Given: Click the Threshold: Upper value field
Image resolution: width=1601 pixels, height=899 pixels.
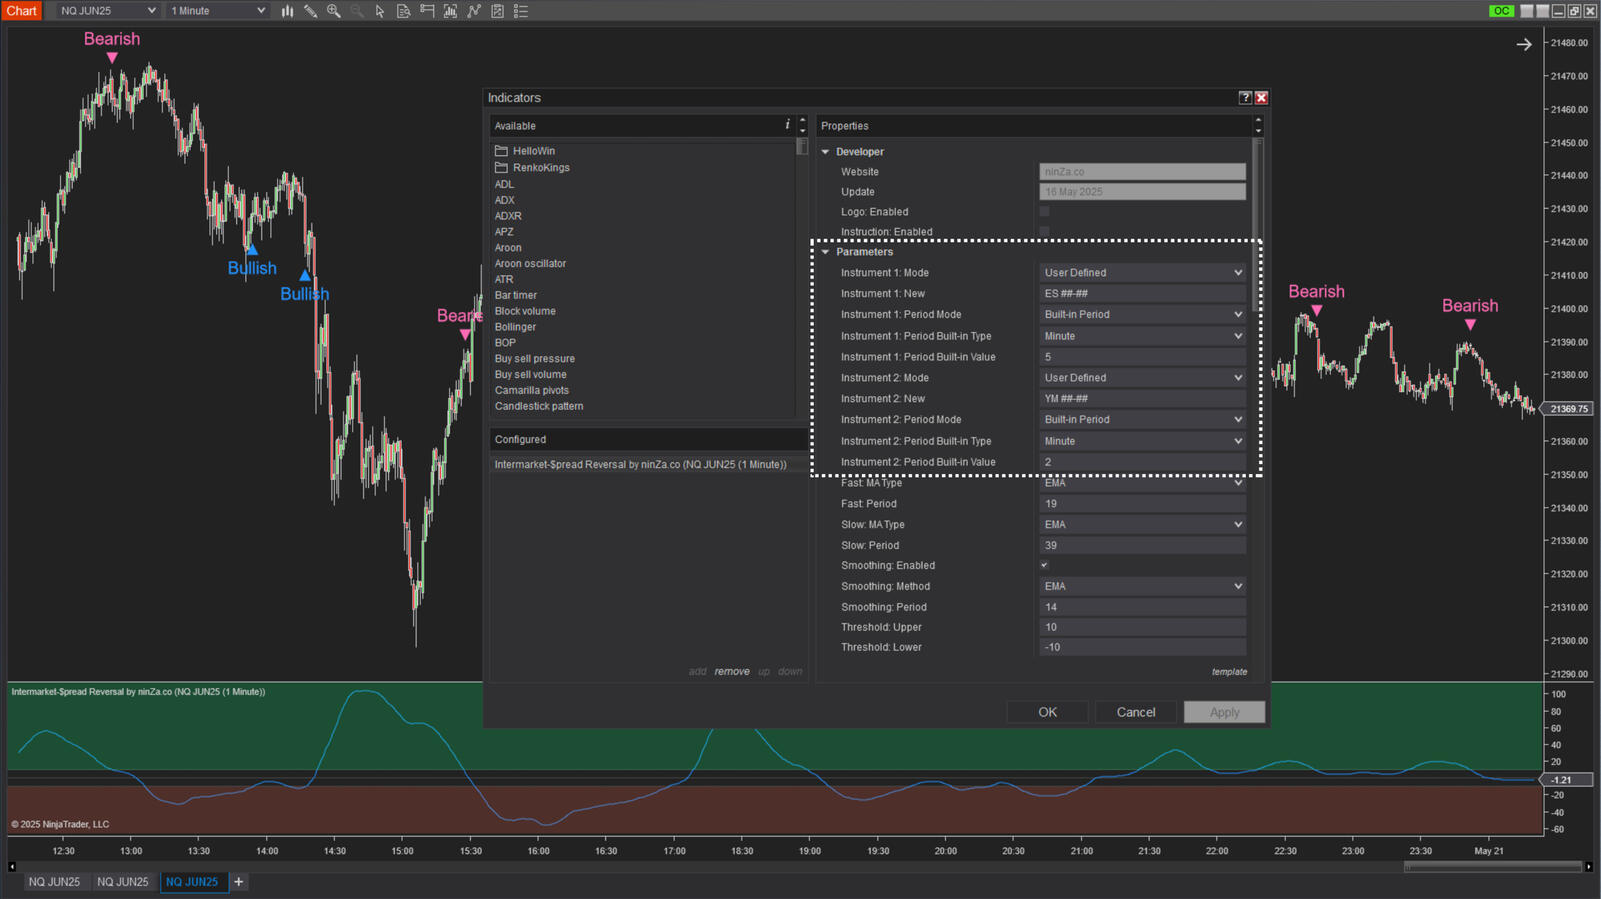Looking at the screenshot, I should point(1142,627).
